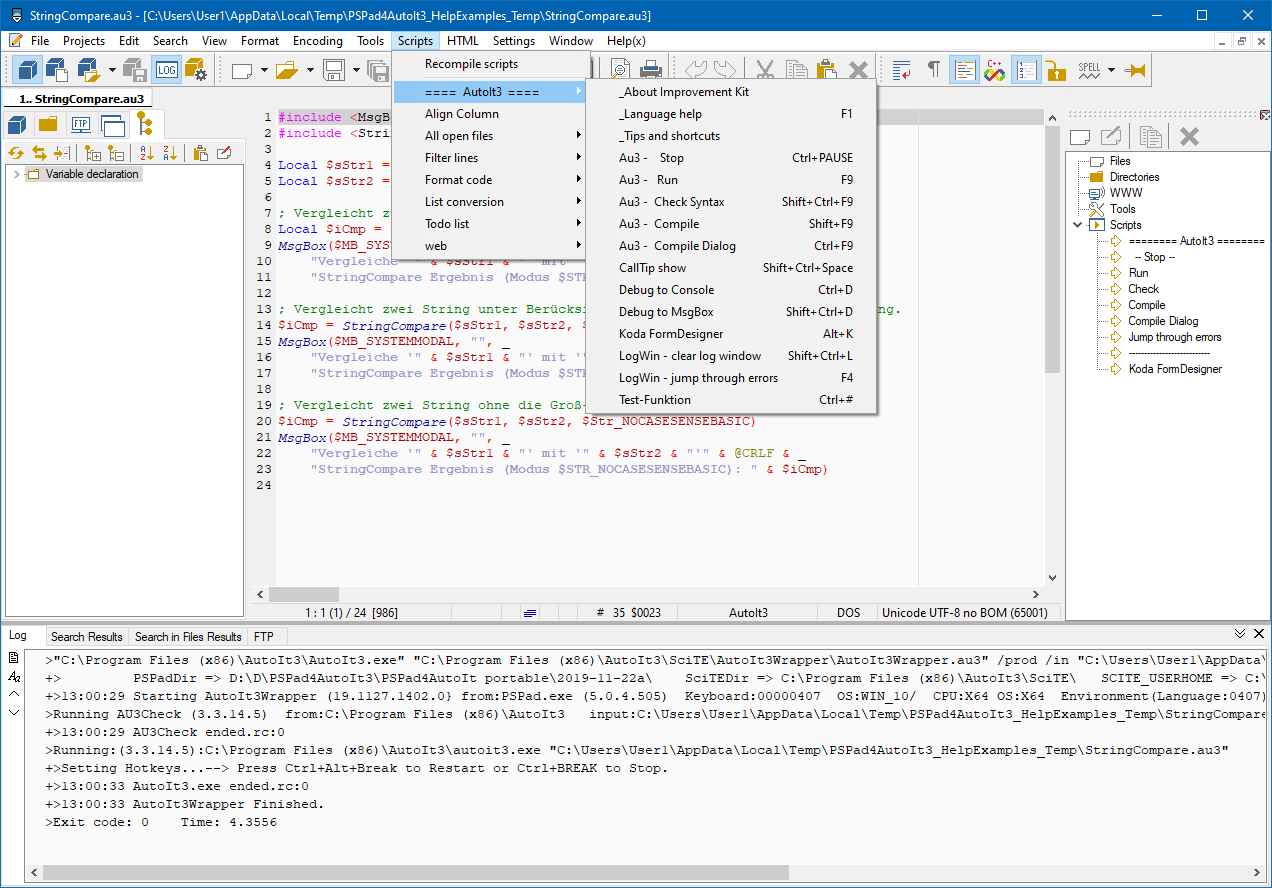This screenshot has width=1272, height=888.
Task: Click the scissors Cut icon
Action: [765, 70]
